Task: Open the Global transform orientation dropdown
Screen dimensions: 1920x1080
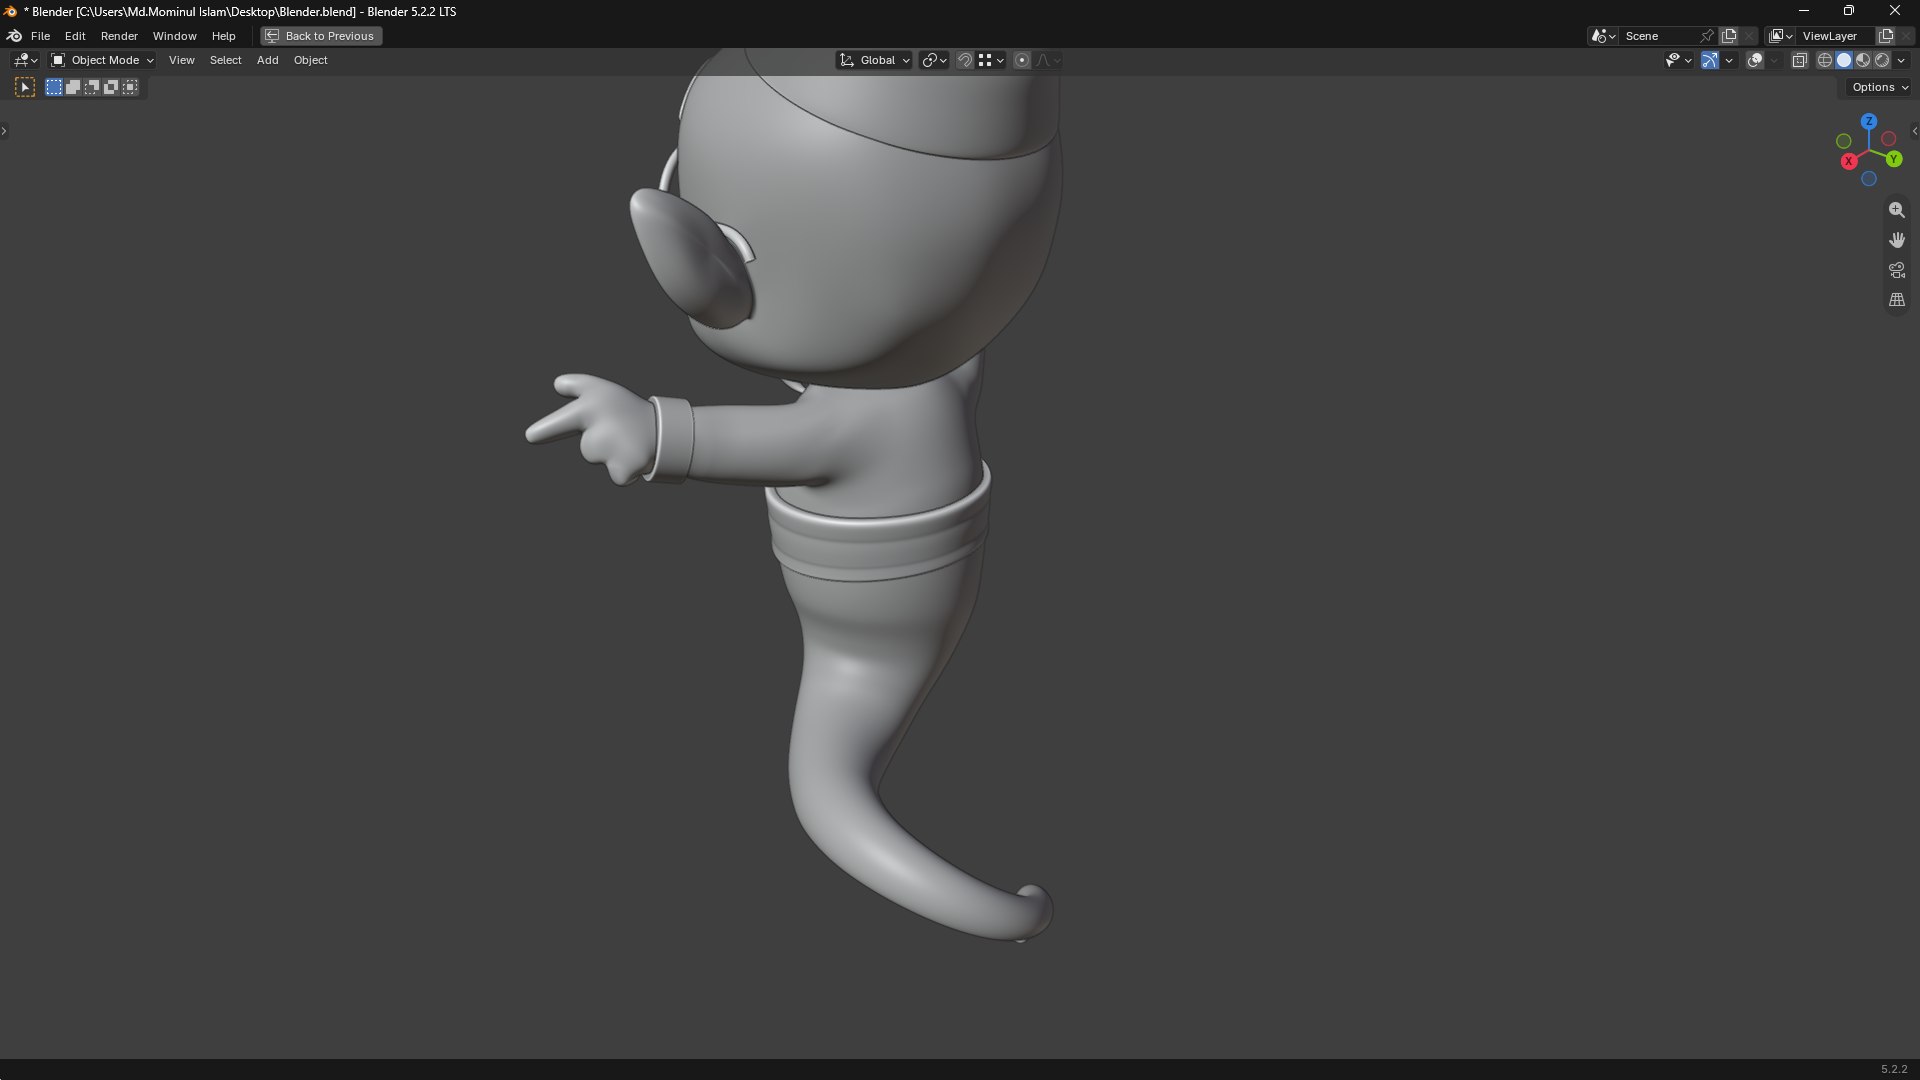Action: tap(874, 60)
